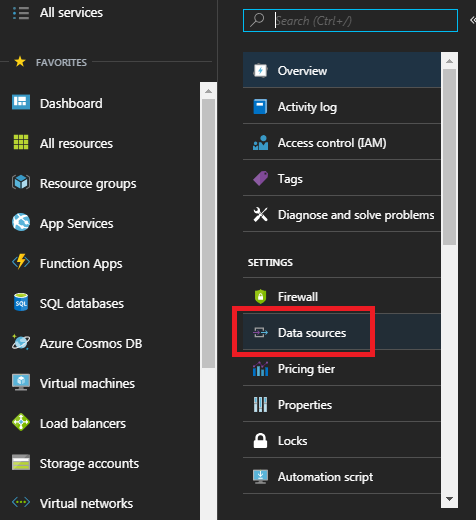The height and width of the screenshot is (520, 476).
Task: Go to Virtual networks
Action: click(86, 504)
